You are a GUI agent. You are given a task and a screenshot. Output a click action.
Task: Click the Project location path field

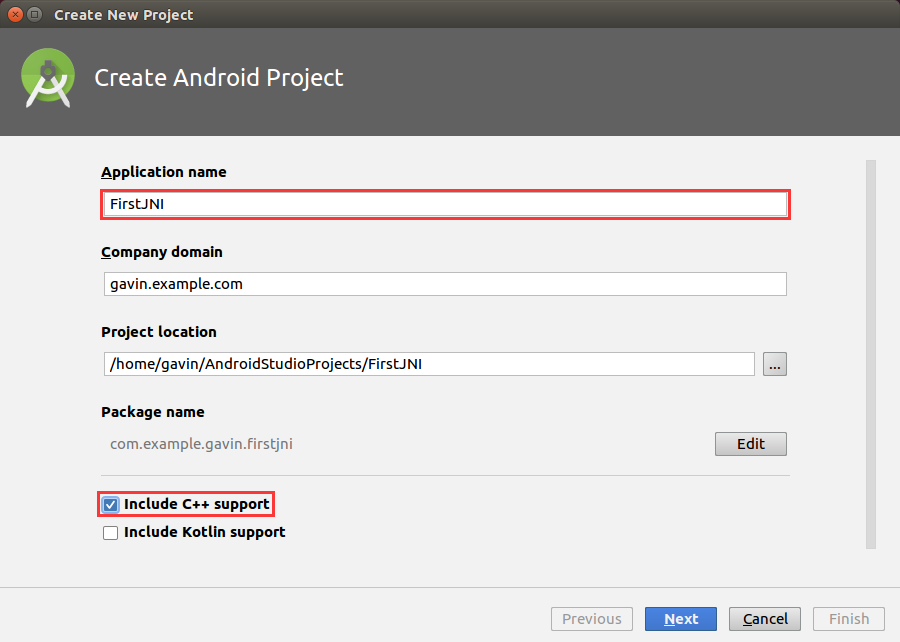[429, 364]
